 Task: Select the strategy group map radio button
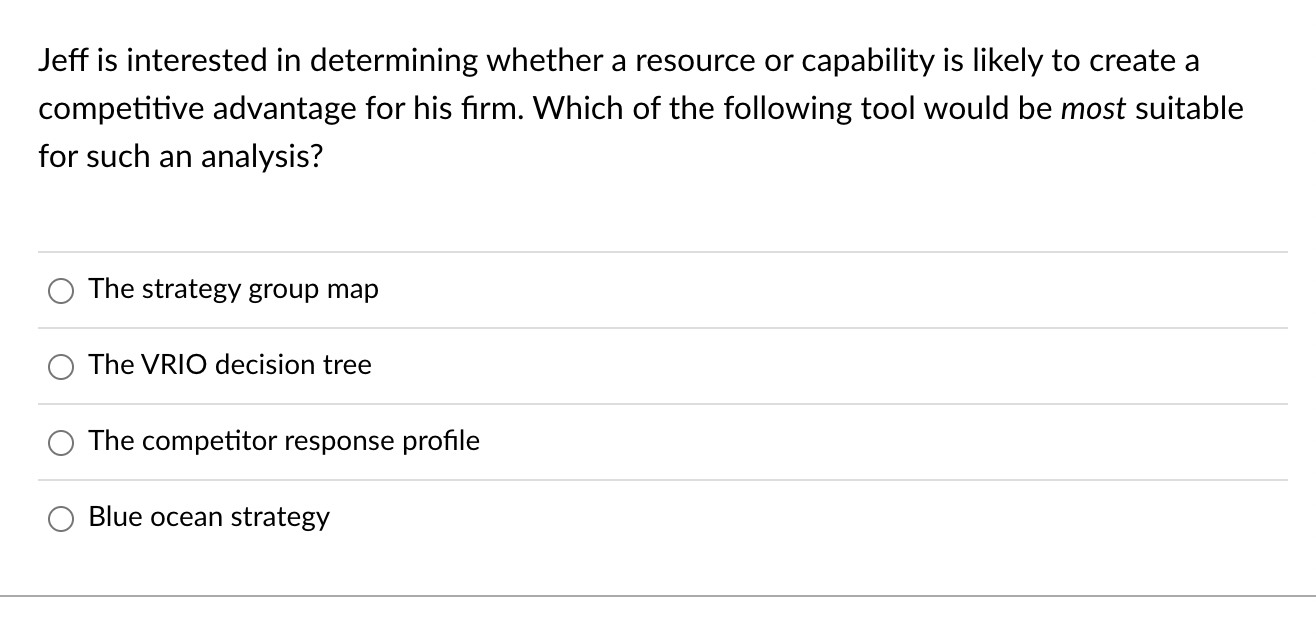click(61, 291)
